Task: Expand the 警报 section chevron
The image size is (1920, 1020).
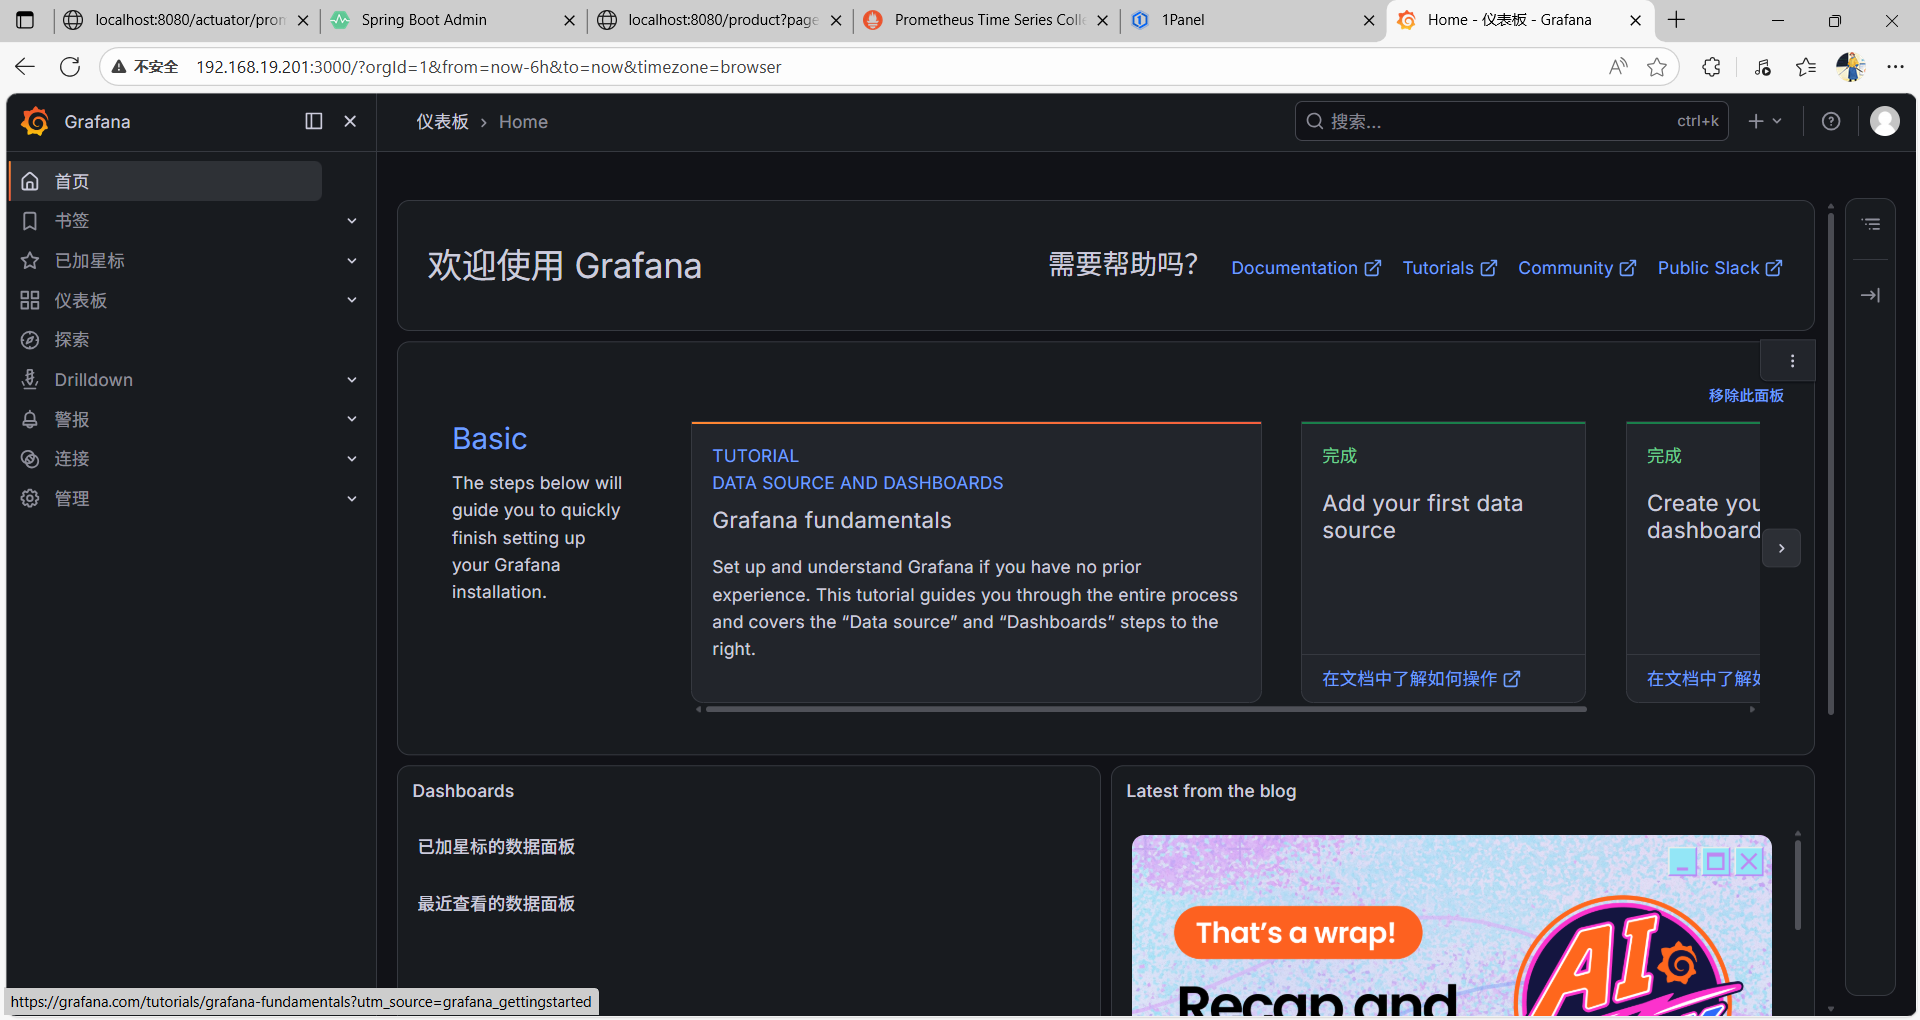Action: [x=352, y=419]
